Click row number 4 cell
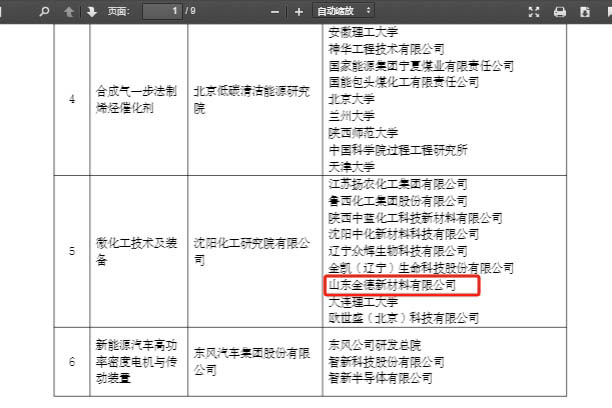This screenshot has width=612, height=408. pos(72,100)
